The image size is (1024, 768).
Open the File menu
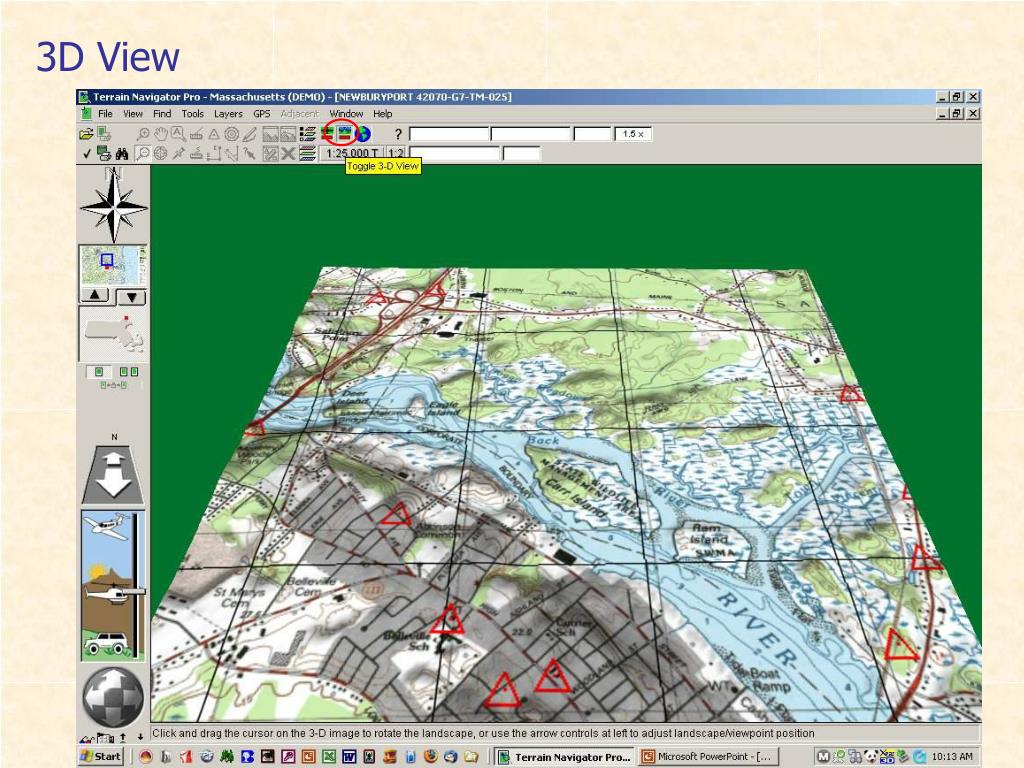[x=105, y=114]
